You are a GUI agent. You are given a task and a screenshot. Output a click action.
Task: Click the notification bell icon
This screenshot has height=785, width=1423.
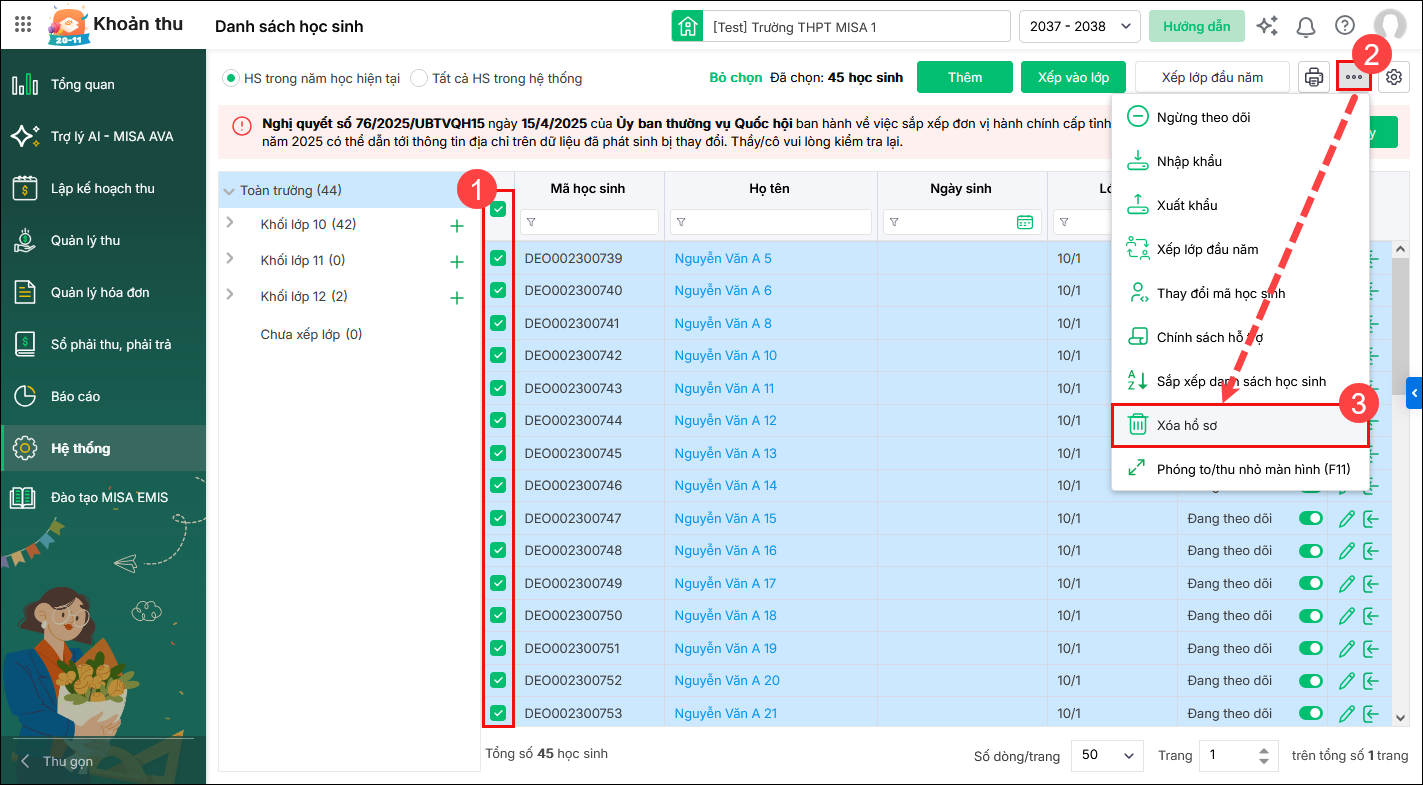coord(1306,26)
